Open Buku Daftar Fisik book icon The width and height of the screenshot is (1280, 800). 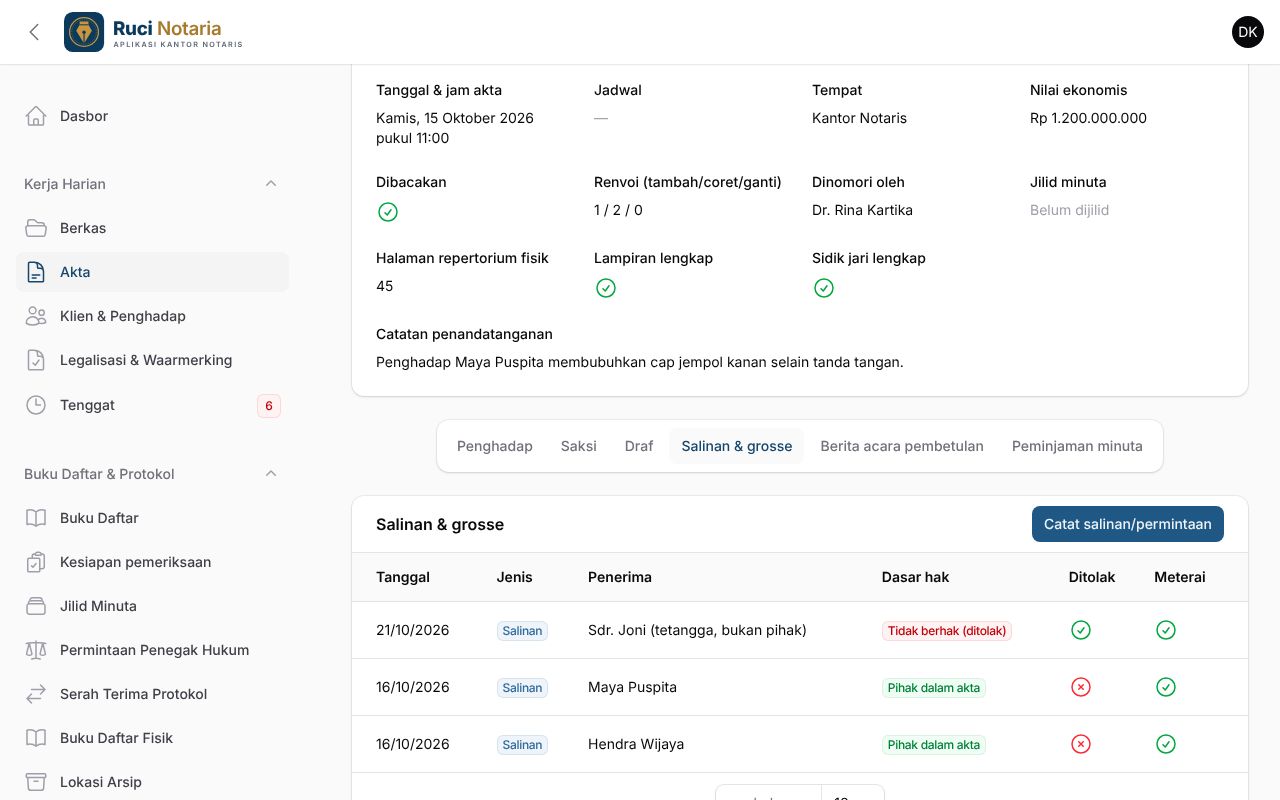pyautogui.click(x=36, y=738)
